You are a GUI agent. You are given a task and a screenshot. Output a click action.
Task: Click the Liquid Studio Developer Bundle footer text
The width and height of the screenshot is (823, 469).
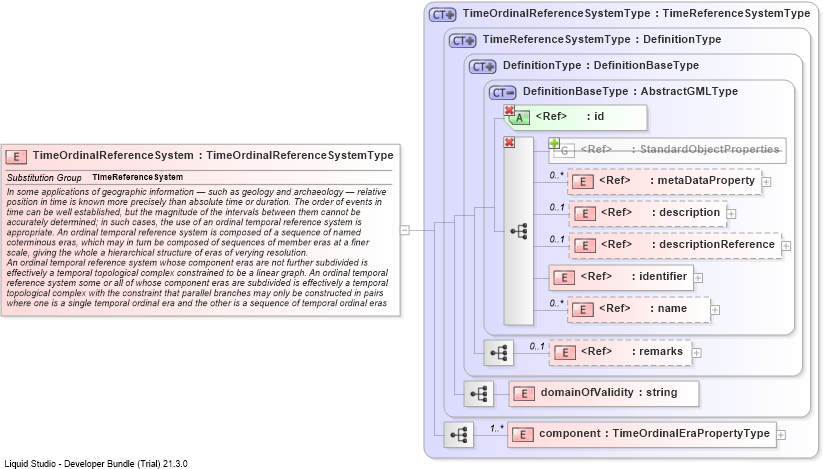(x=96, y=464)
